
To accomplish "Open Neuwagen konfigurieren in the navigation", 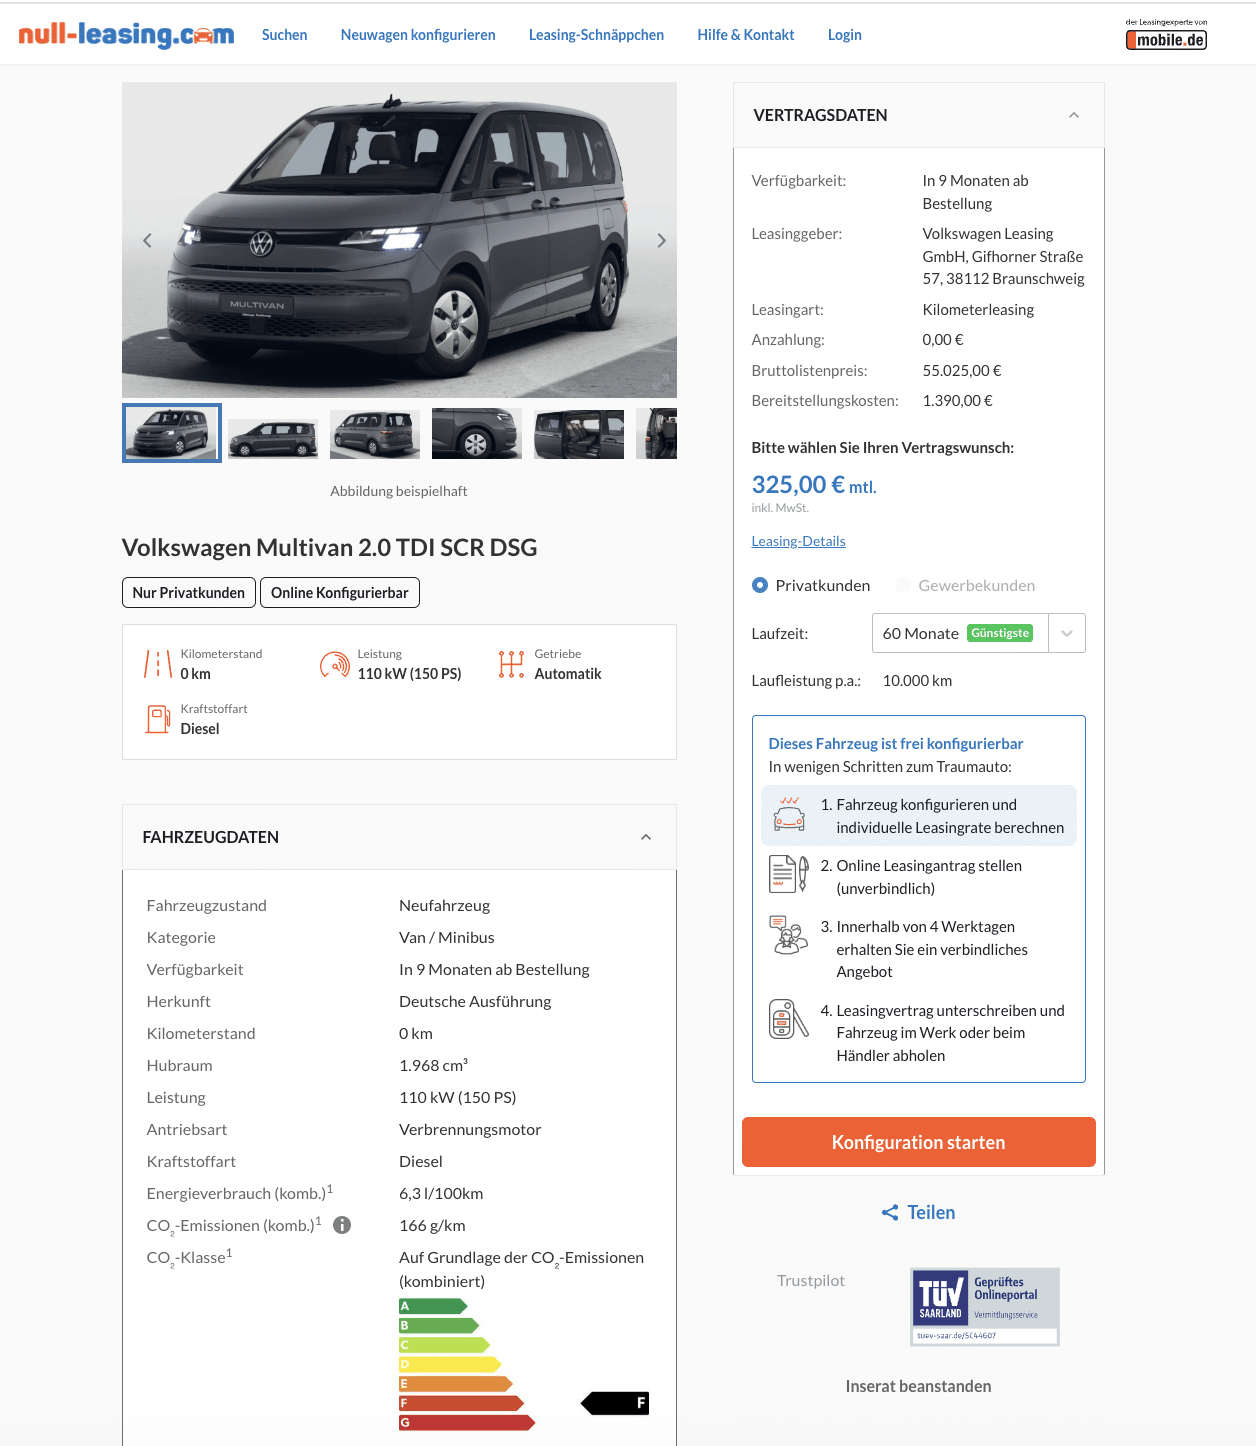I will [x=418, y=35].
